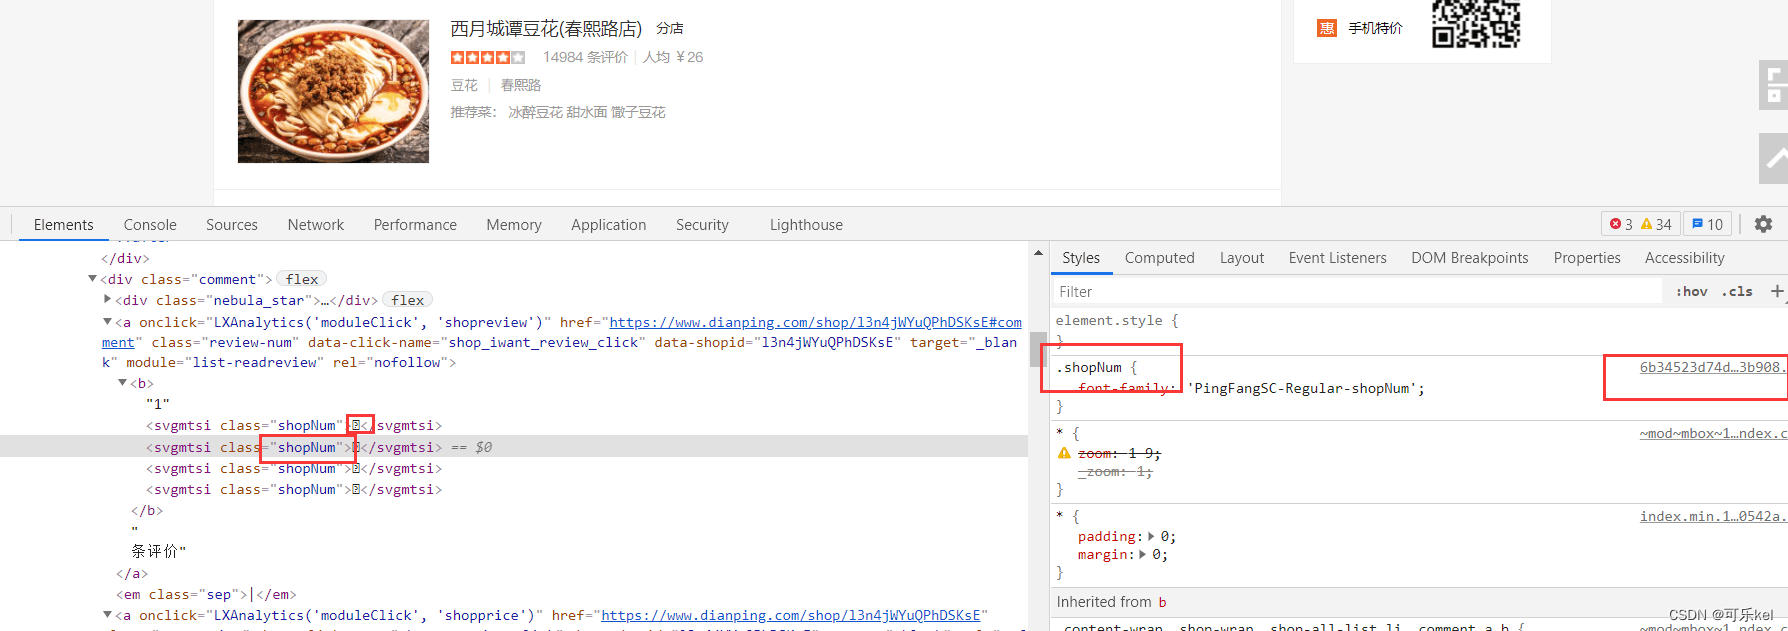Collapse the b element node
Image resolution: width=1788 pixels, height=631 pixels.
coord(123,383)
